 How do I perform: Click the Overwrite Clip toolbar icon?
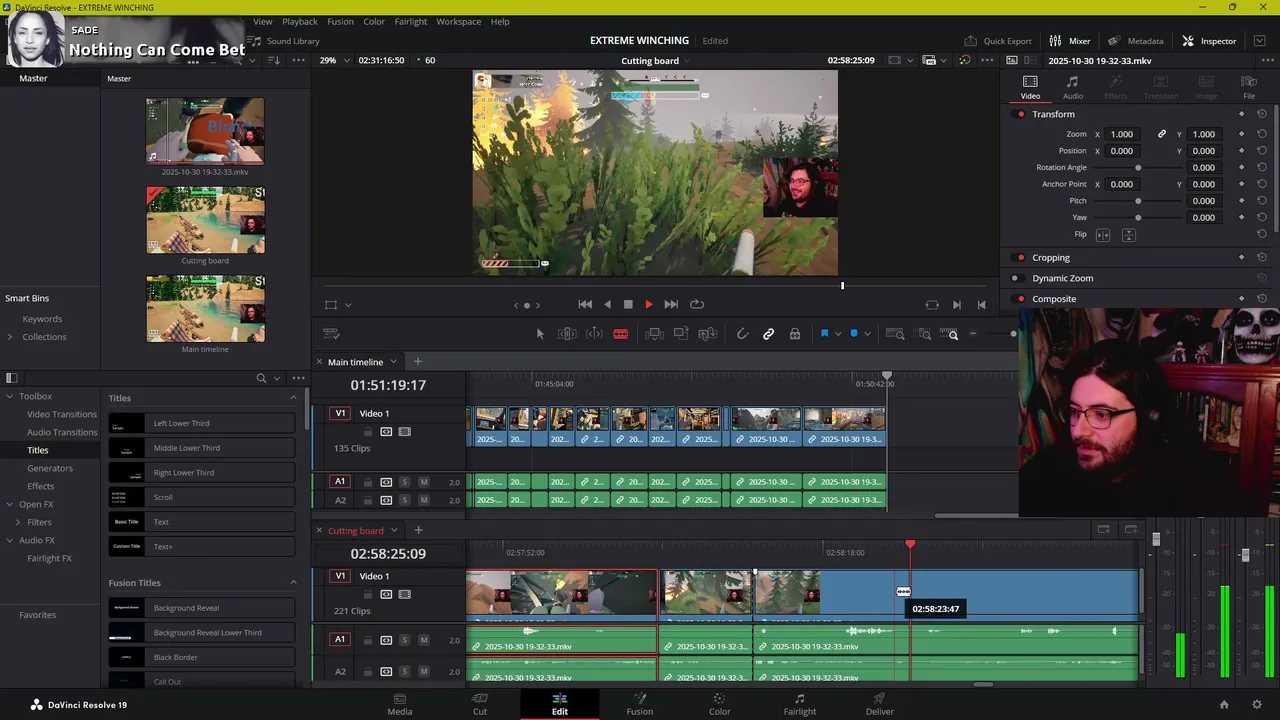point(681,334)
